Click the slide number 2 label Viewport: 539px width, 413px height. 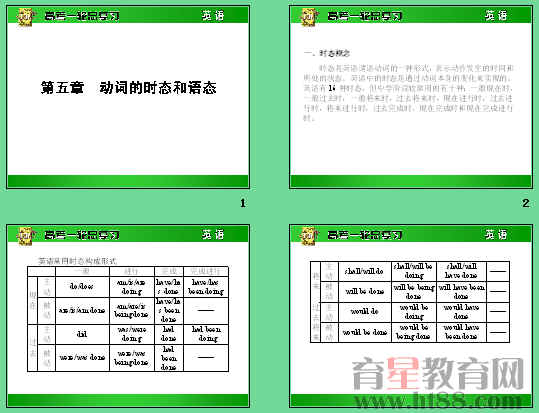(x=526, y=203)
